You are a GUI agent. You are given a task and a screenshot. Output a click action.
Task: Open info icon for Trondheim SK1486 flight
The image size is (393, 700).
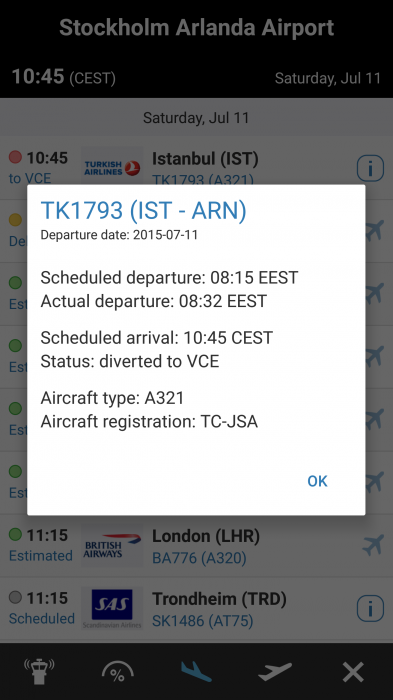[370, 608]
